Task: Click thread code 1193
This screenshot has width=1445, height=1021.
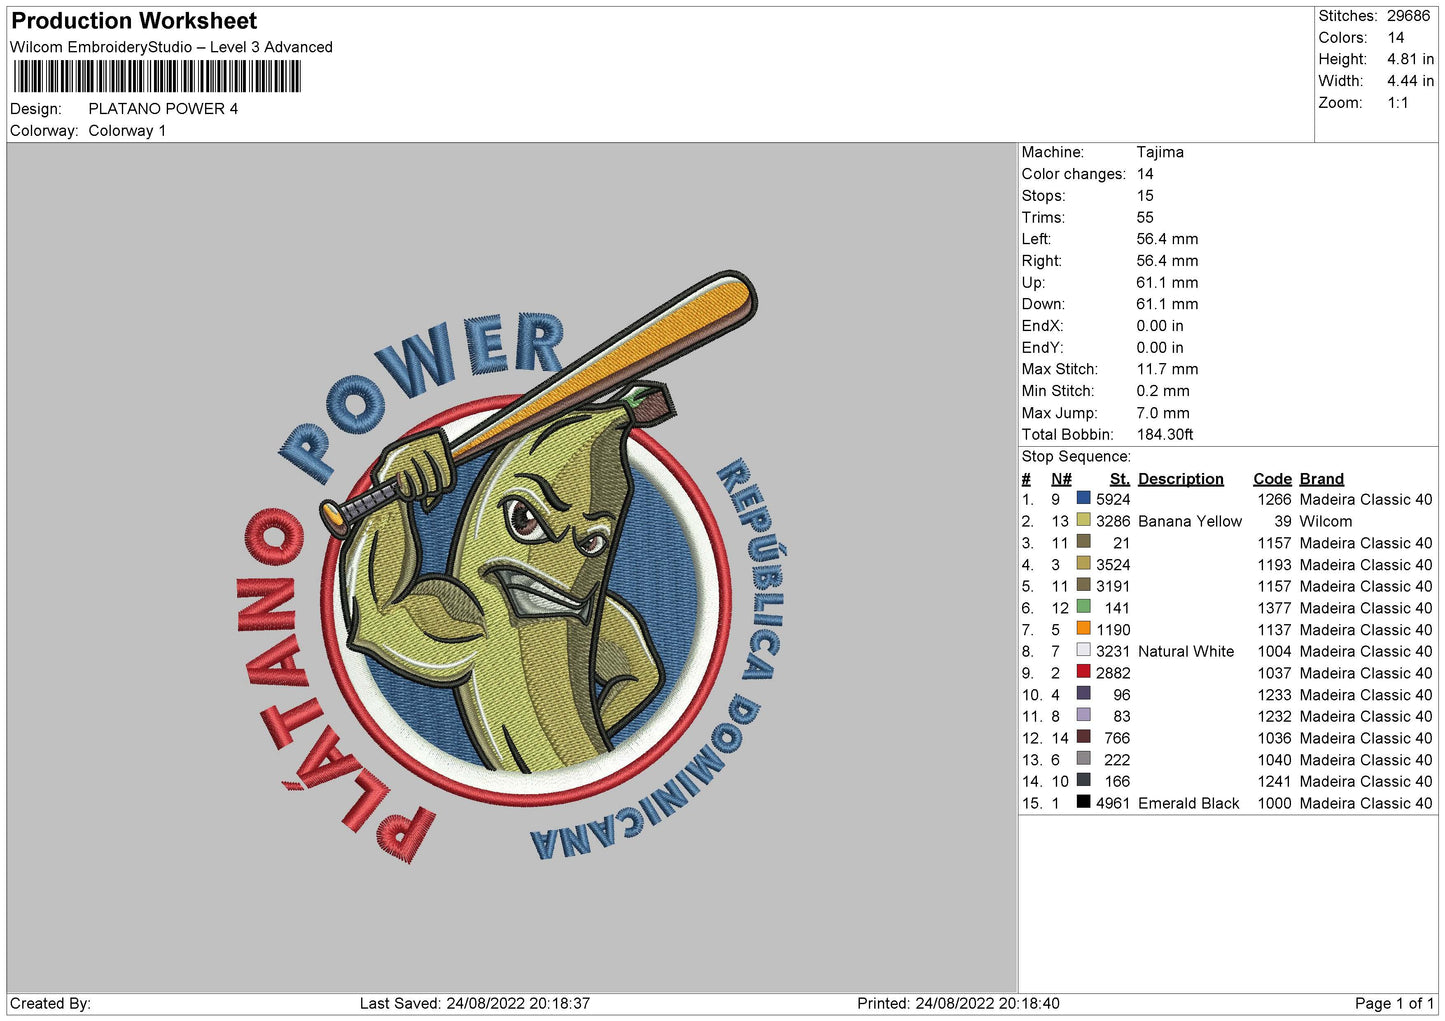Action: coord(1274,564)
